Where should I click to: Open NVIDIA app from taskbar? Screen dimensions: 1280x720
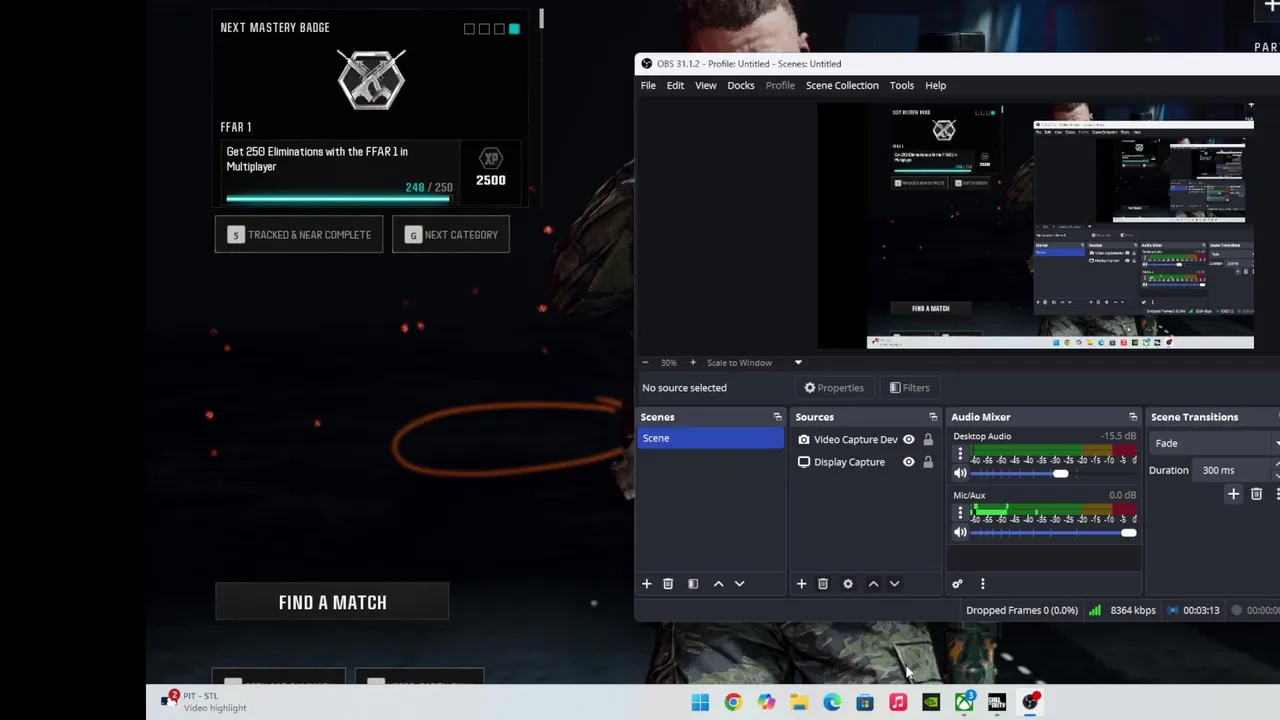931,703
